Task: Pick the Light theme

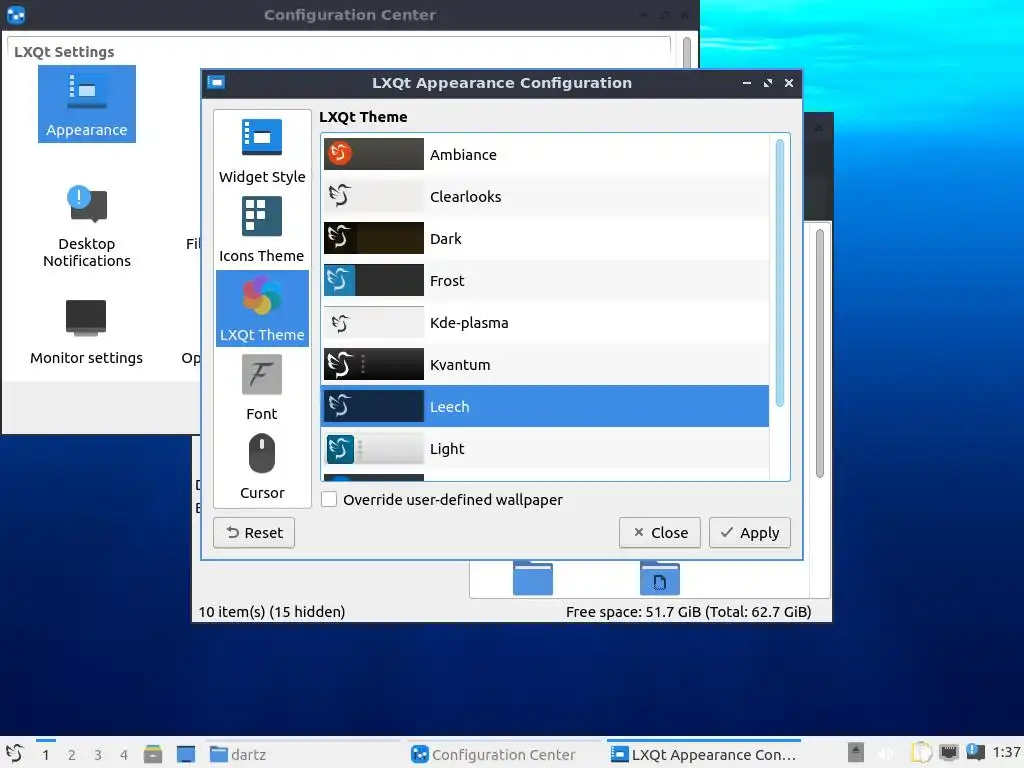Action: [x=545, y=449]
